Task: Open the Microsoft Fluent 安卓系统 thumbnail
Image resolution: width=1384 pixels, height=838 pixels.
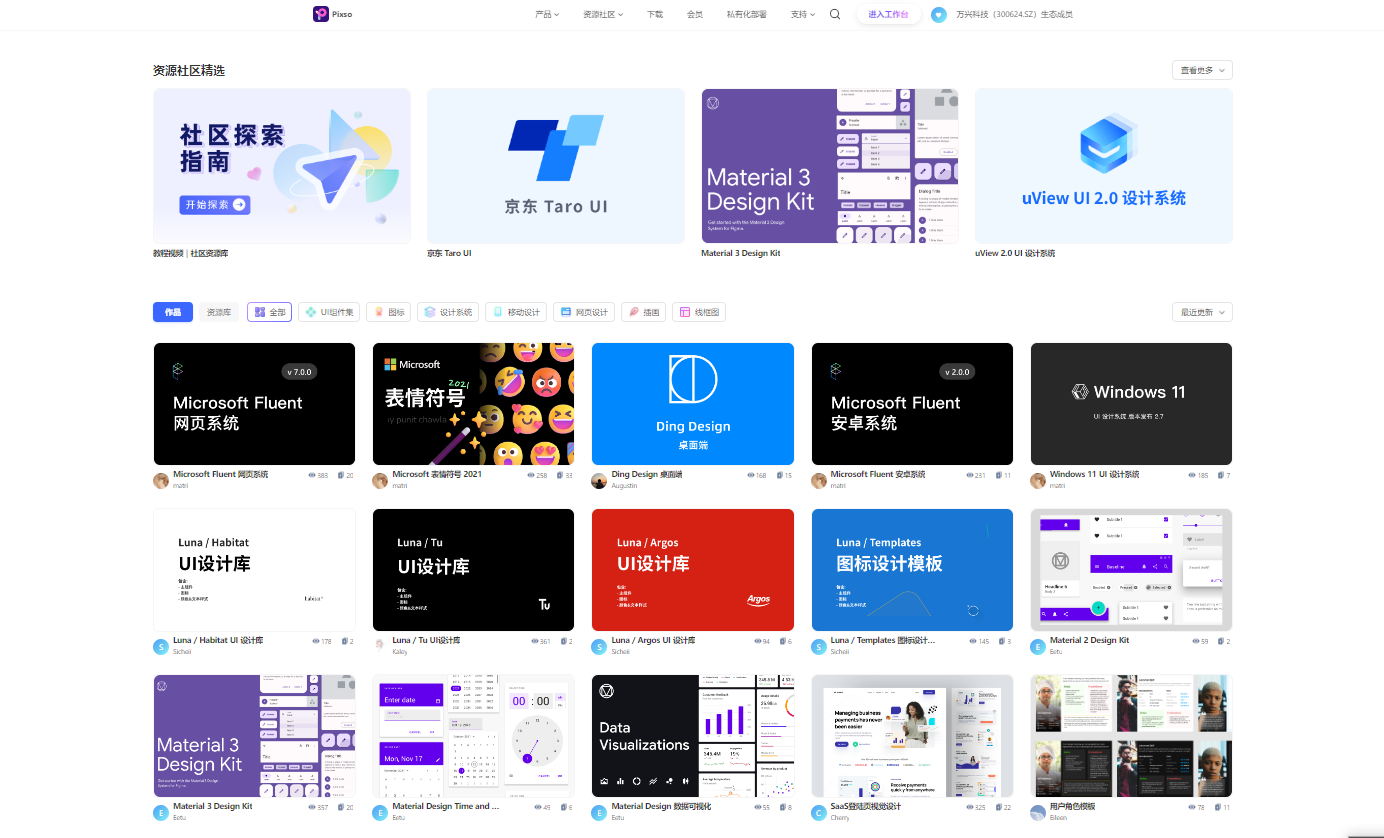Action: (912, 404)
